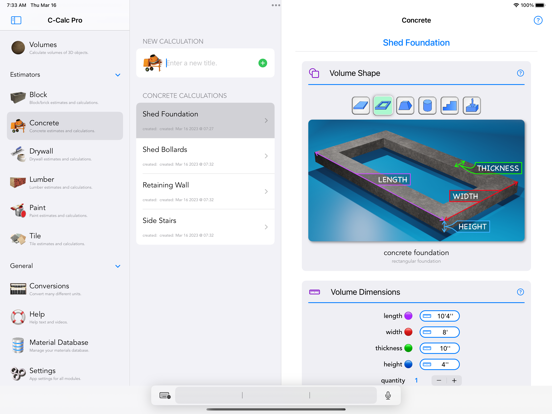The image size is (552, 414).
Task: Select the trapezoid wedge volume shape
Action: click(405, 105)
